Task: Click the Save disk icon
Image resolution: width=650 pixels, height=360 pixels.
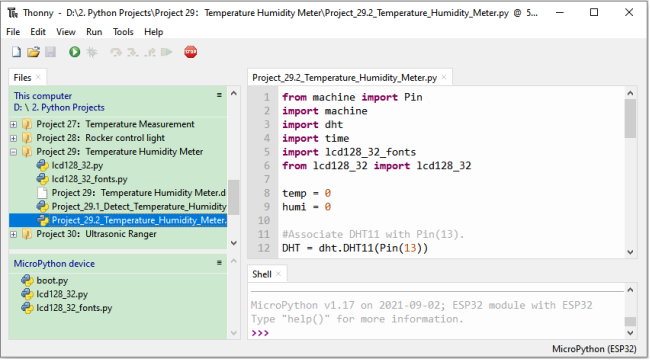Action: coord(51,52)
